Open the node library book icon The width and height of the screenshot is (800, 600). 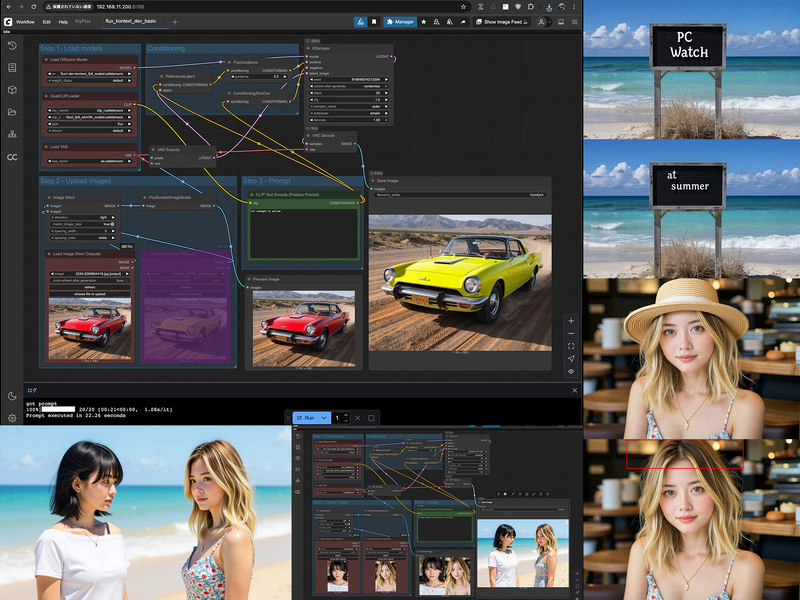(x=12, y=67)
